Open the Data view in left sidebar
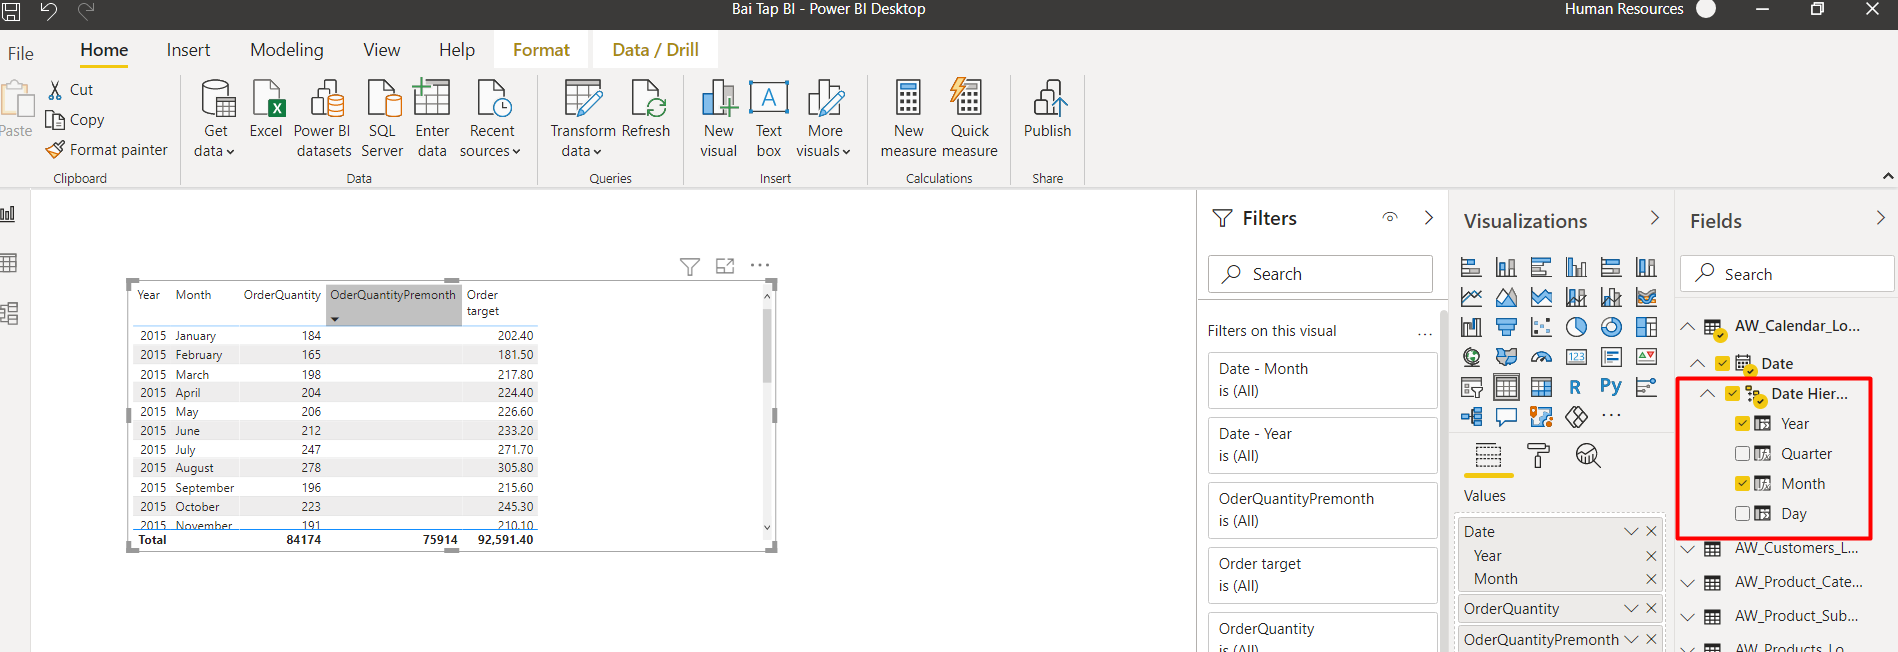The height and width of the screenshot is (652, 1898). 9,263
